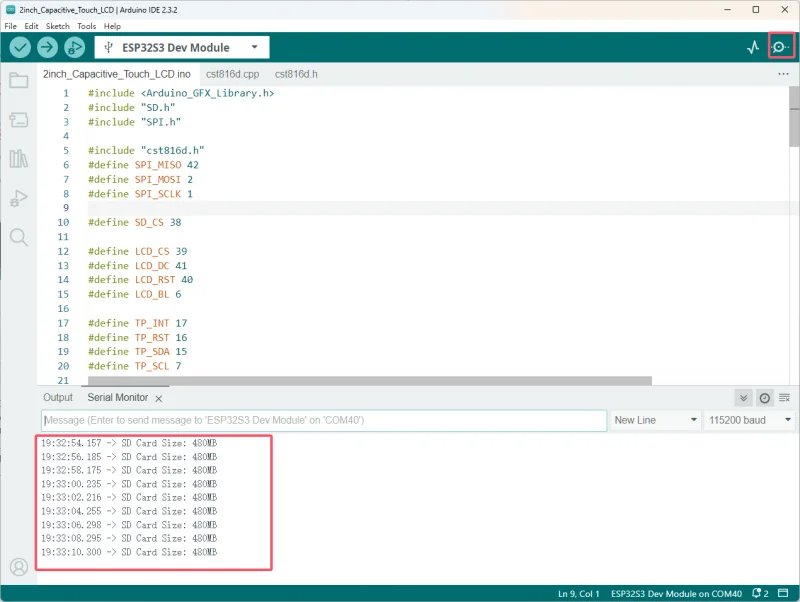
Task: Click the #define LCD_BL 6 code line
Action: [x=135, y=294]
